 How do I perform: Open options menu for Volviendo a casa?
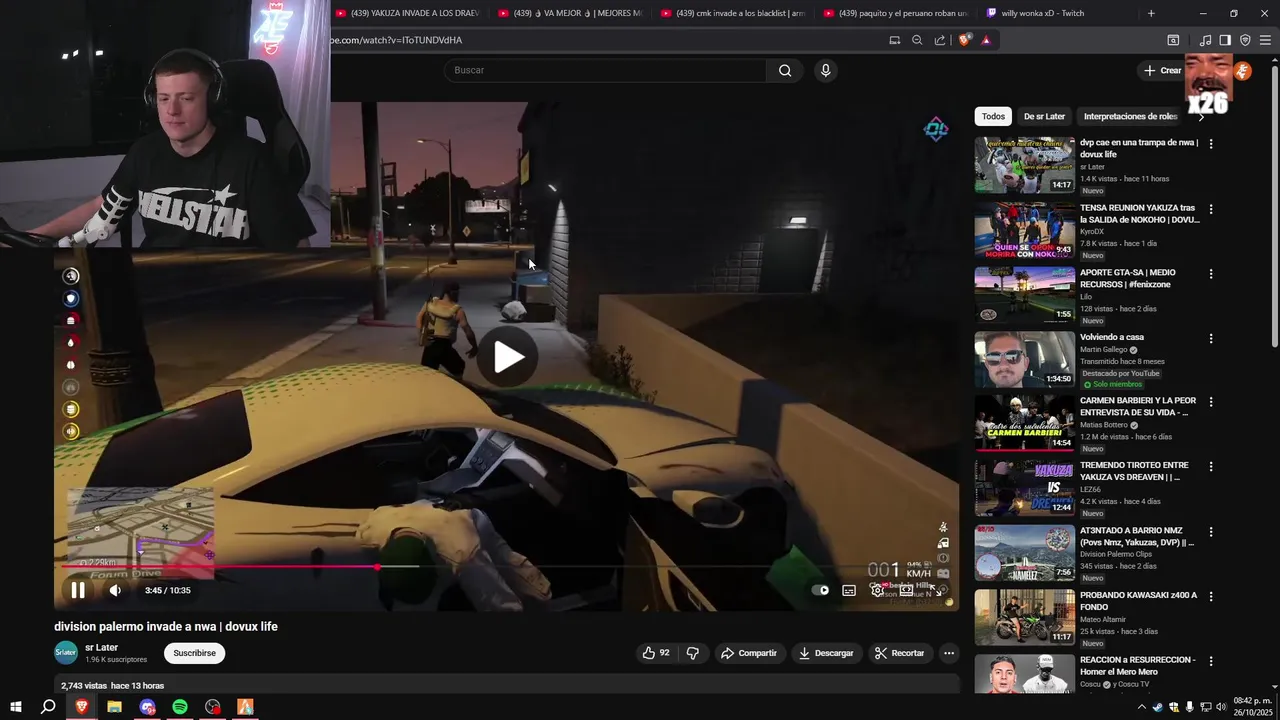[1211, 339]
